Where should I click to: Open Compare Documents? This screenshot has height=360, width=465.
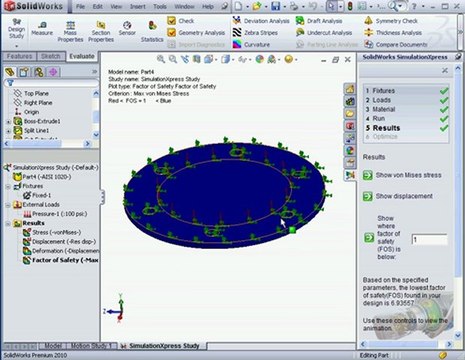(x=396, y=44)
